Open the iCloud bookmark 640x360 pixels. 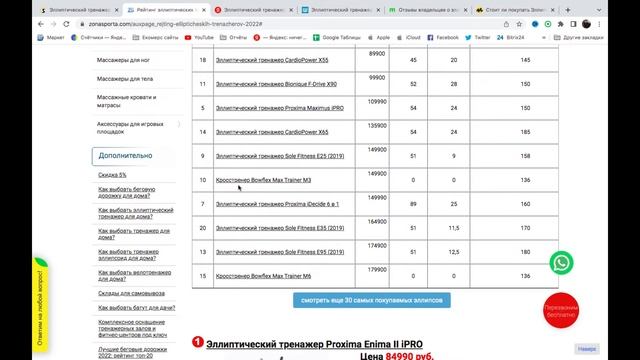point(409,38)
